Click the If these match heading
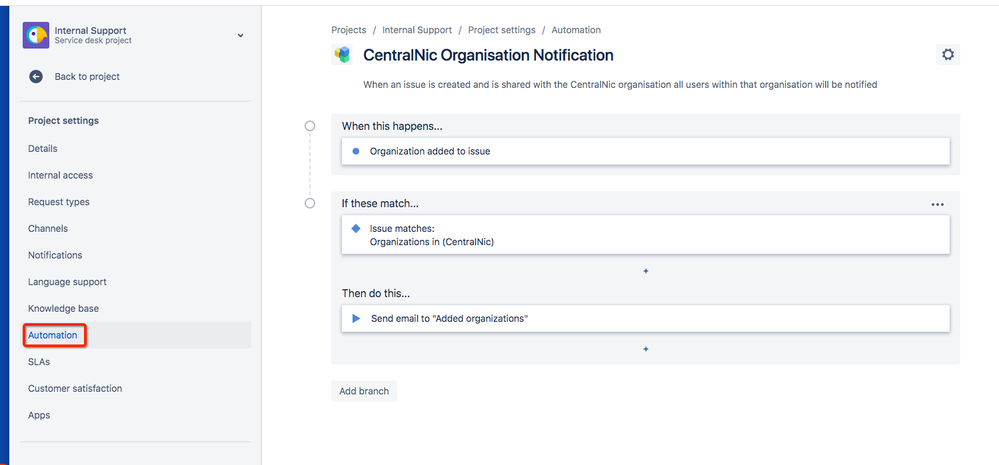Viewport: 999px width, 465px height. (380, 204)
